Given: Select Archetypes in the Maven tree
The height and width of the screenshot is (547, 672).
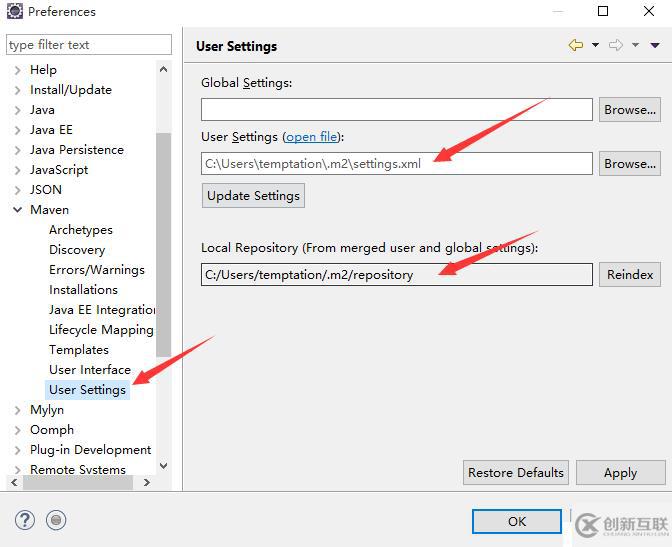Looking at the screenshot, I should (x=81, y=230).
